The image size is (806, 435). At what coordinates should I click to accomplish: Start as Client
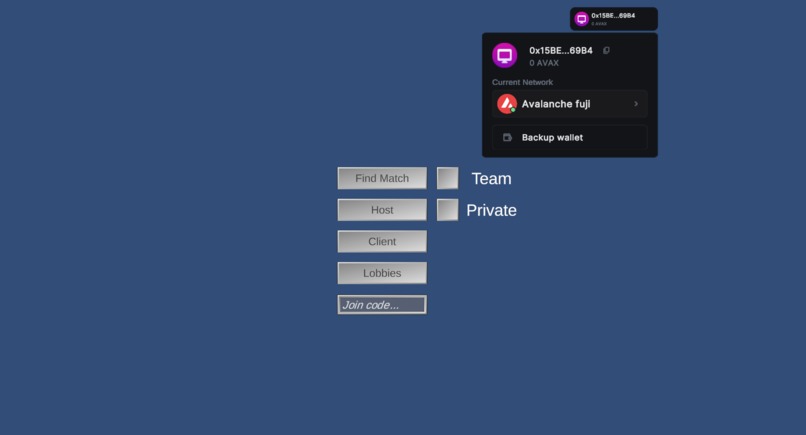point(382,242)
